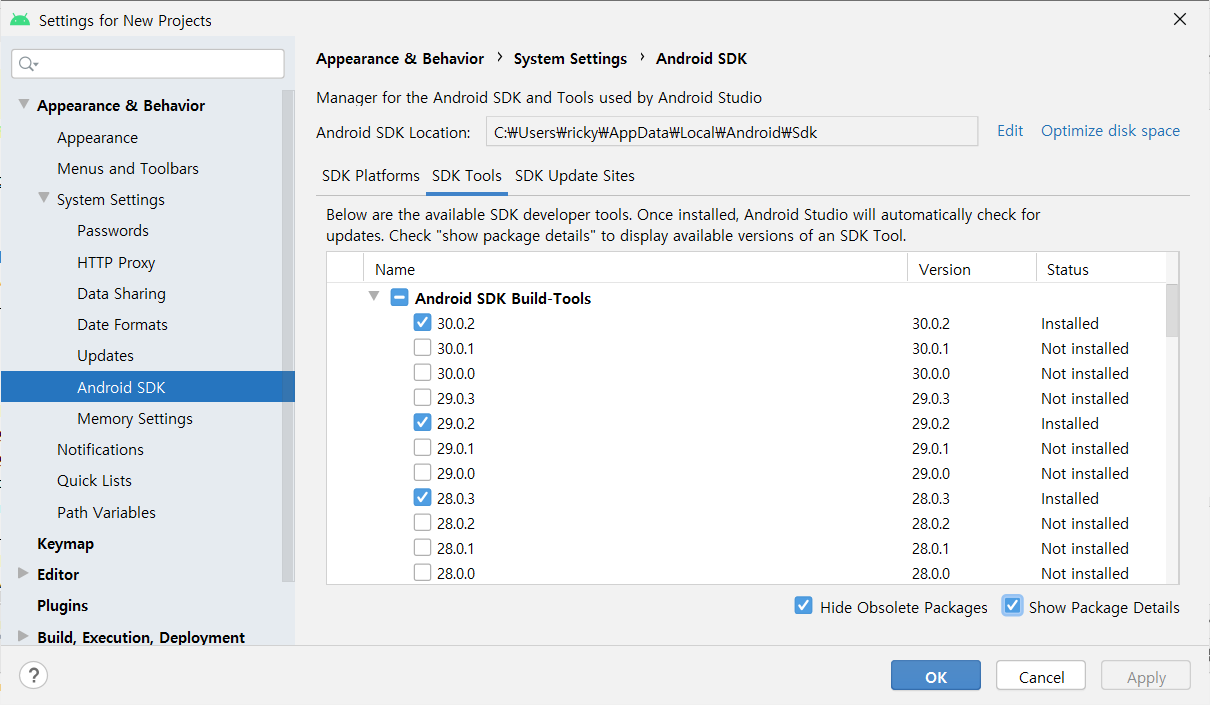The image size is (1210, 705).
Task: Open Path Variables settings
Action: click(106, 512)
